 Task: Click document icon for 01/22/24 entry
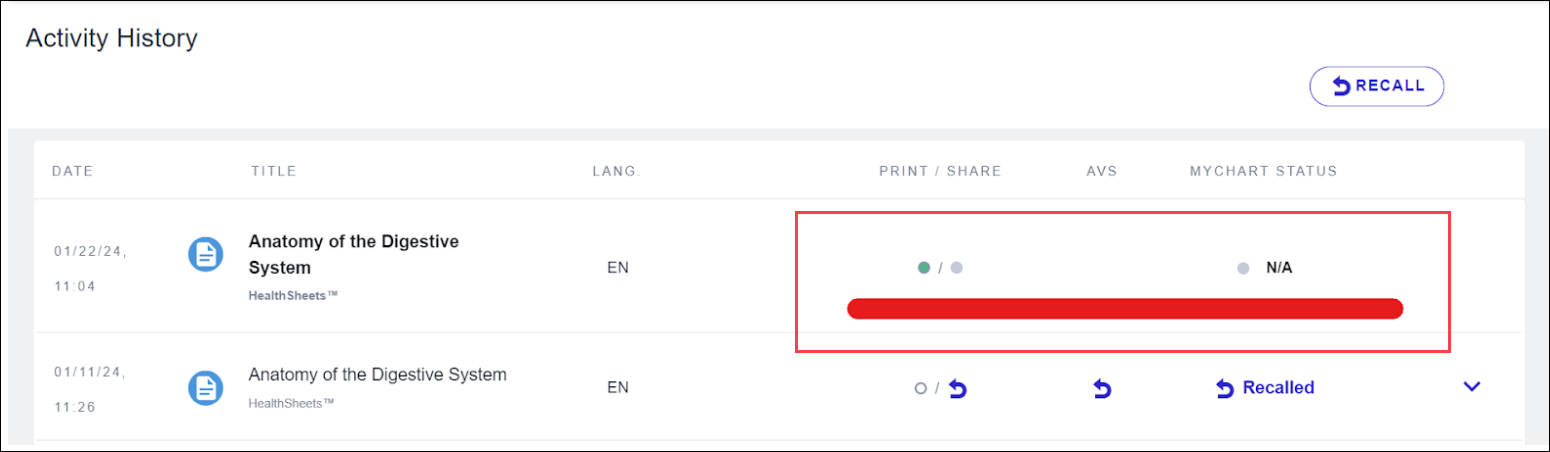coord(206,254)
